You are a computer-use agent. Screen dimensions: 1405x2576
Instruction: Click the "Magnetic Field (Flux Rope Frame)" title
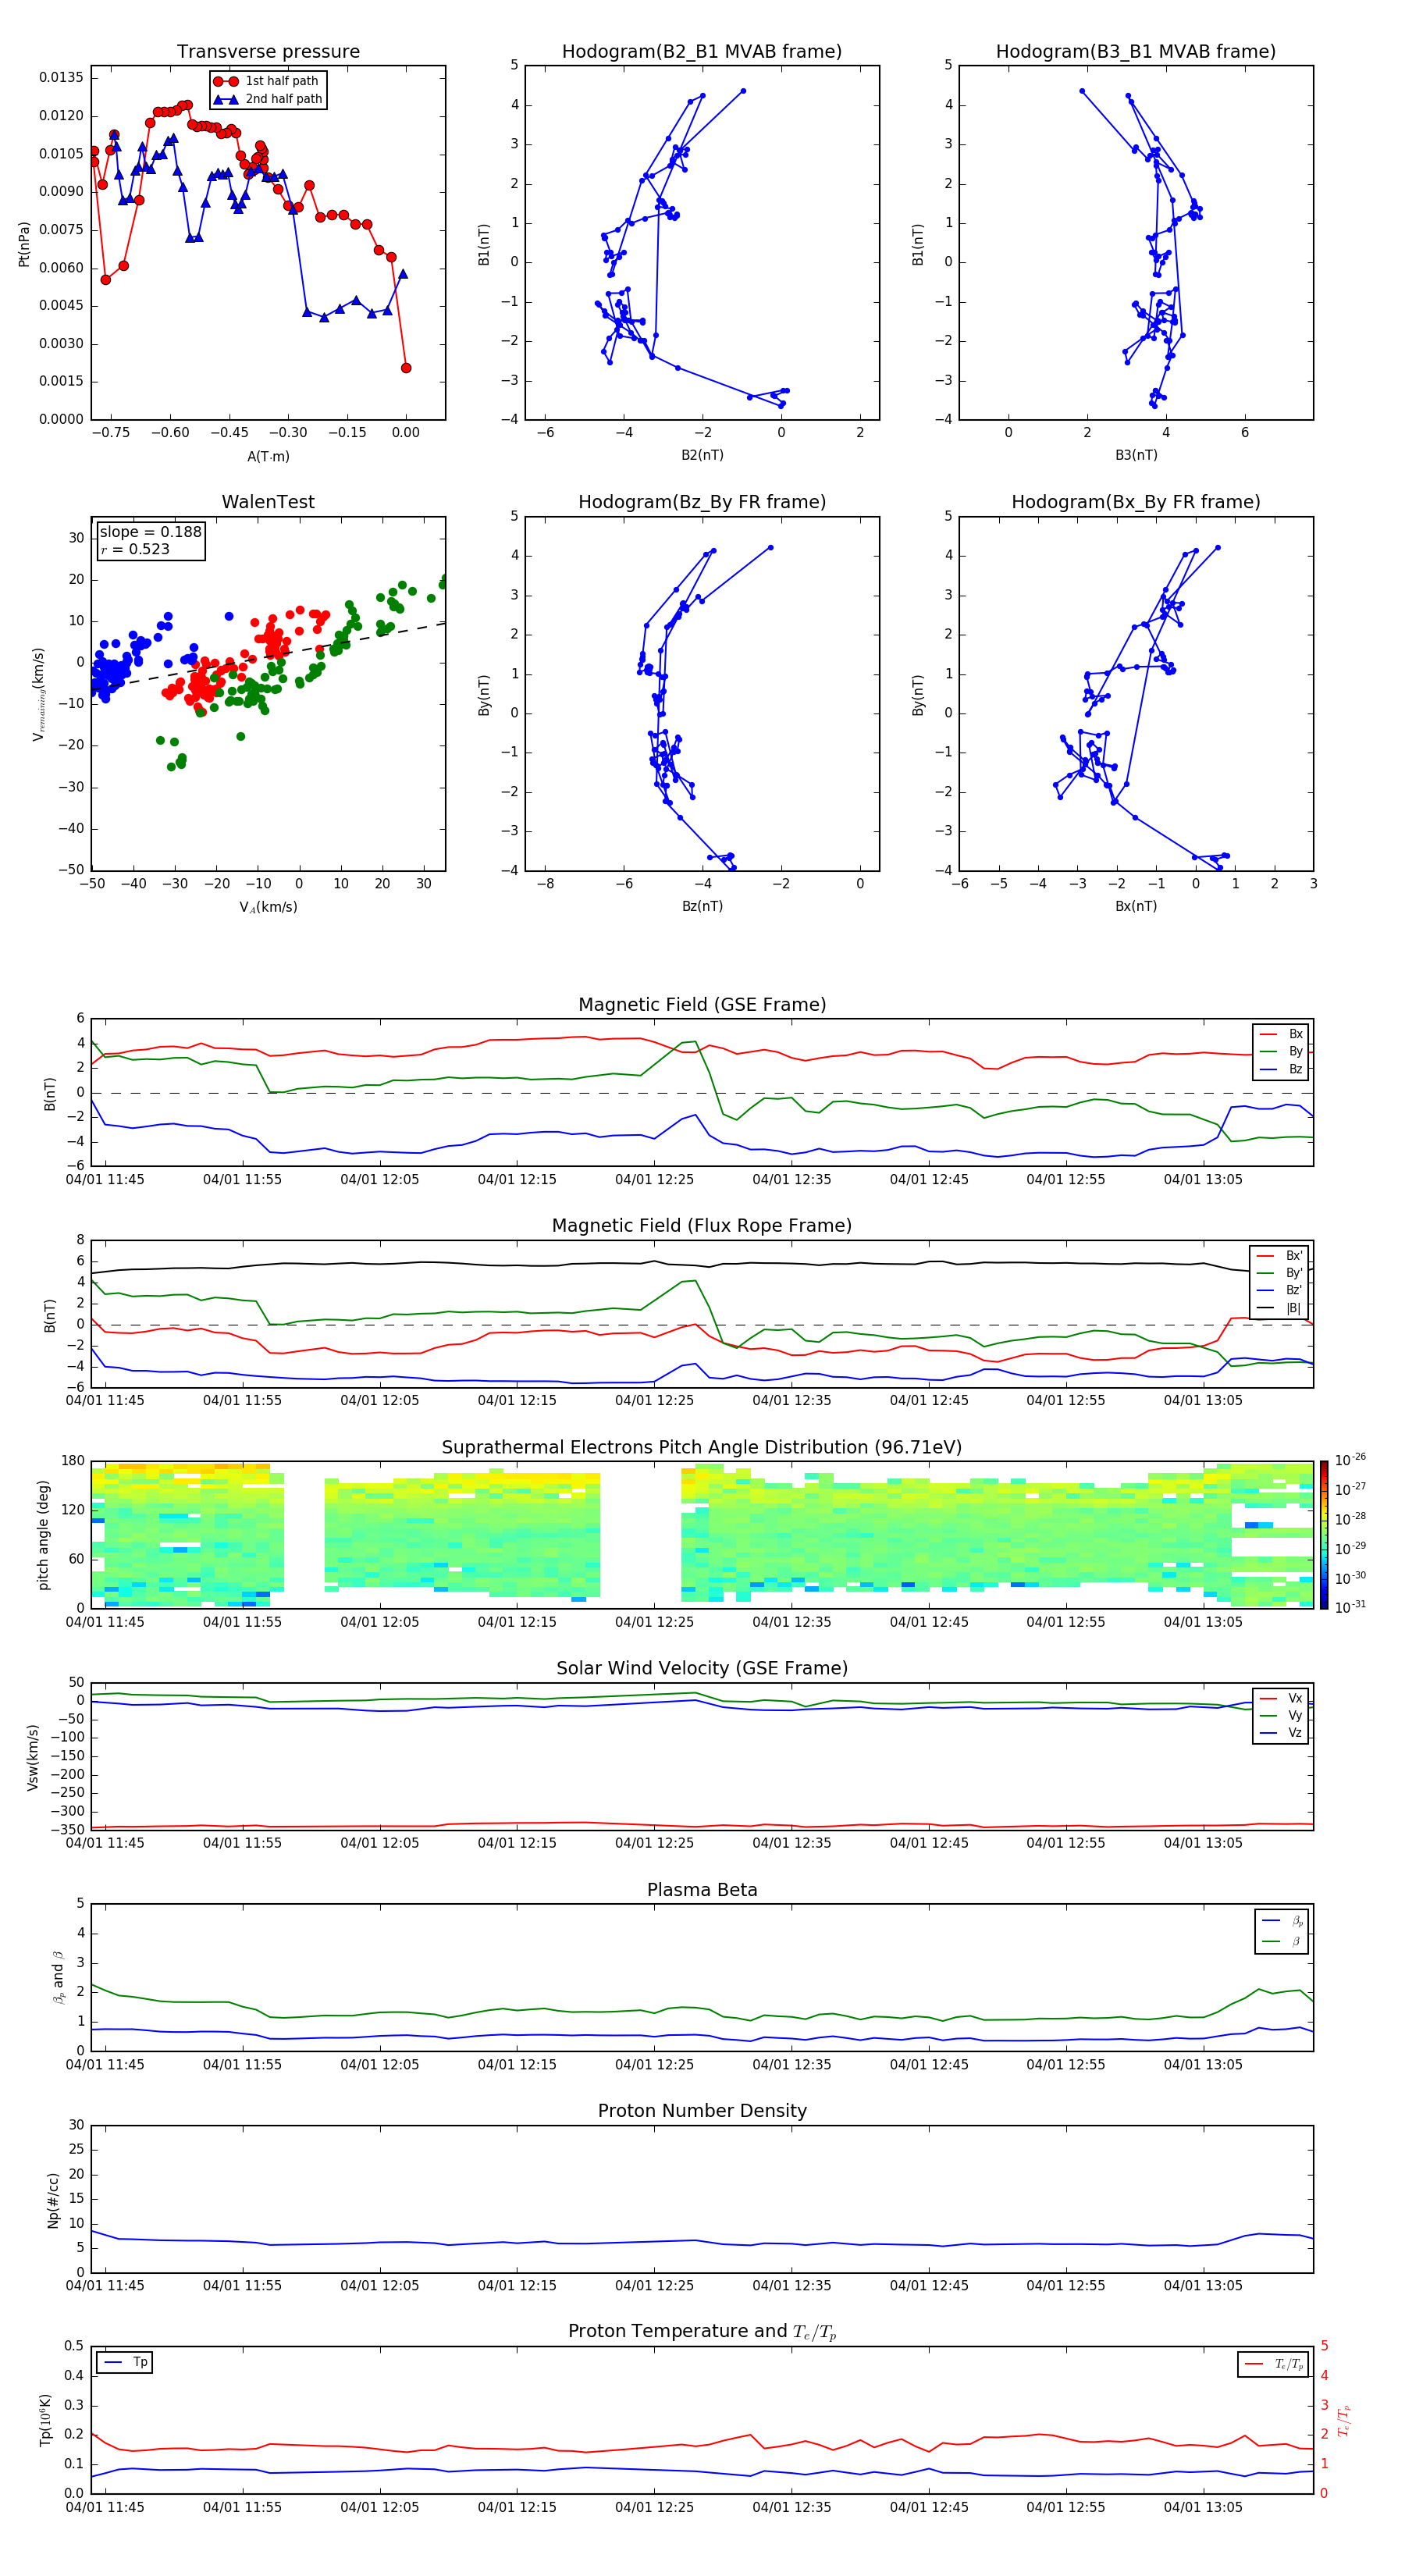tap(702, 1226)
